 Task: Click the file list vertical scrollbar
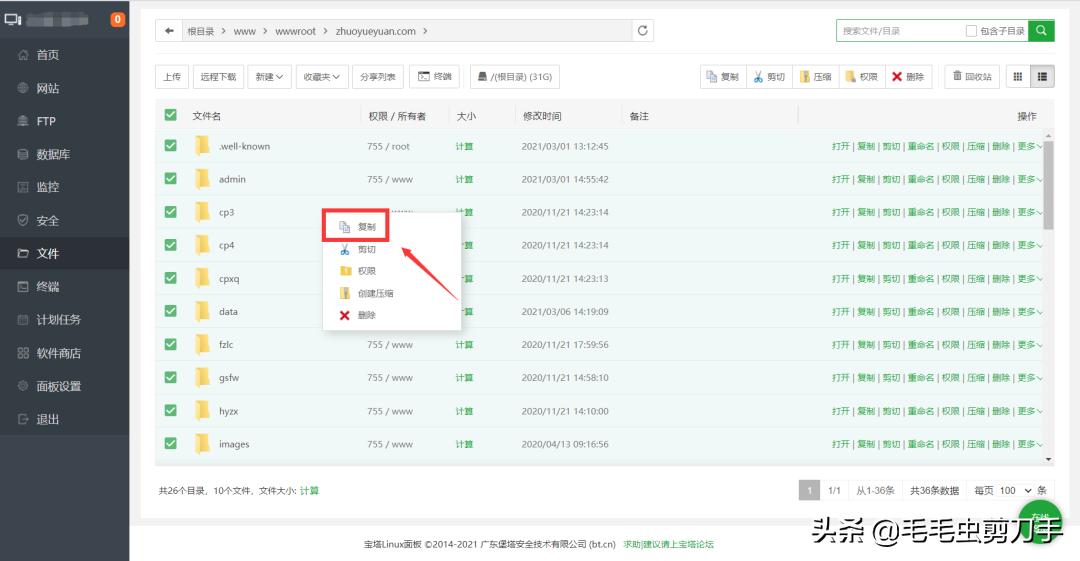coord(1048,185)
